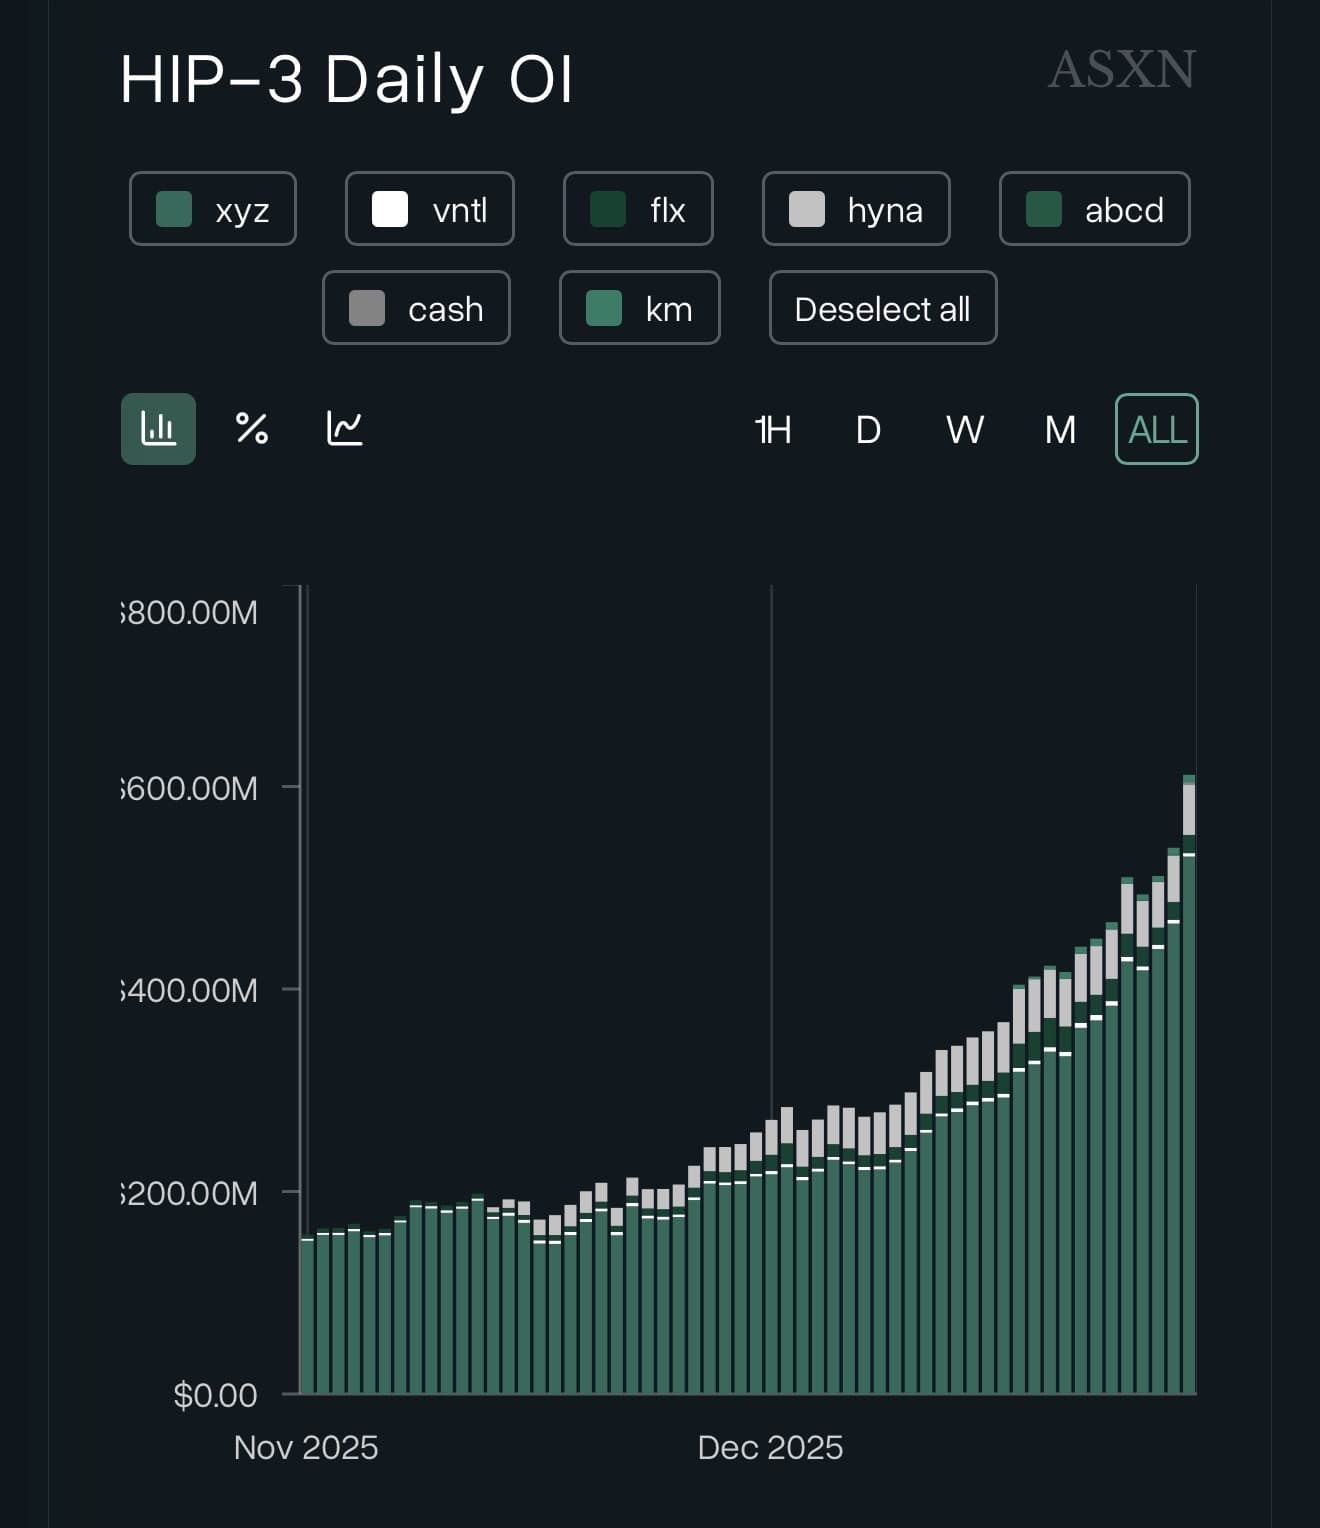Toggle the hyna series

(x=856, y=209)
